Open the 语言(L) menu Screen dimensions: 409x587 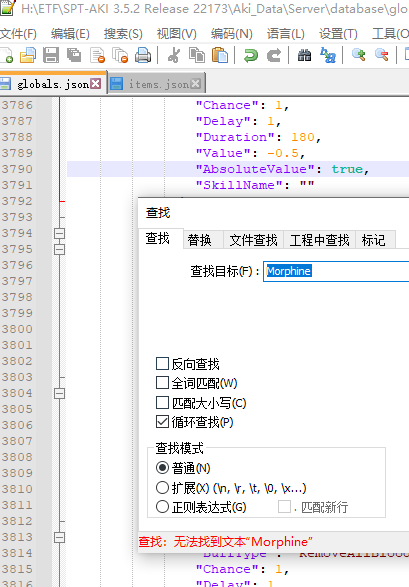[x=286, y=34]
